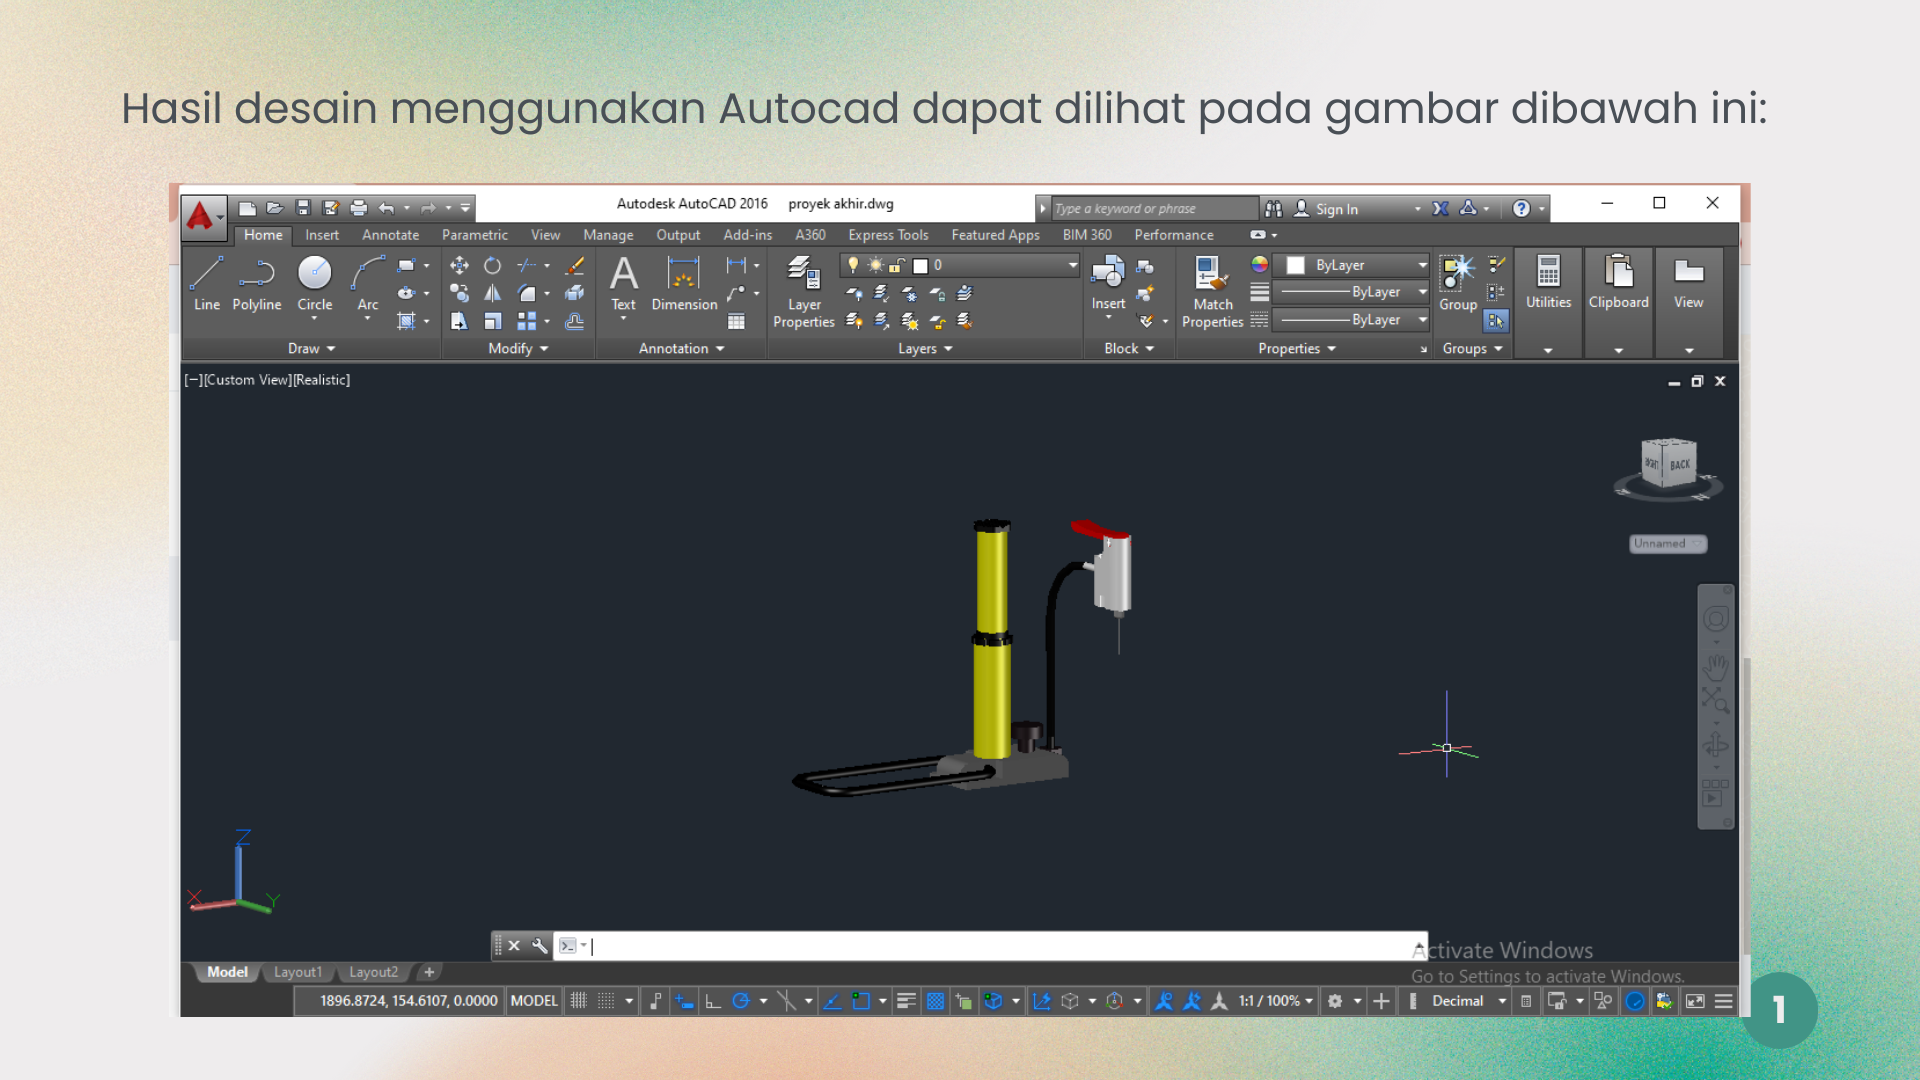Screen dimensions: 1920x1080
Task: Click the object color wheel icon
Action: 1259,265
